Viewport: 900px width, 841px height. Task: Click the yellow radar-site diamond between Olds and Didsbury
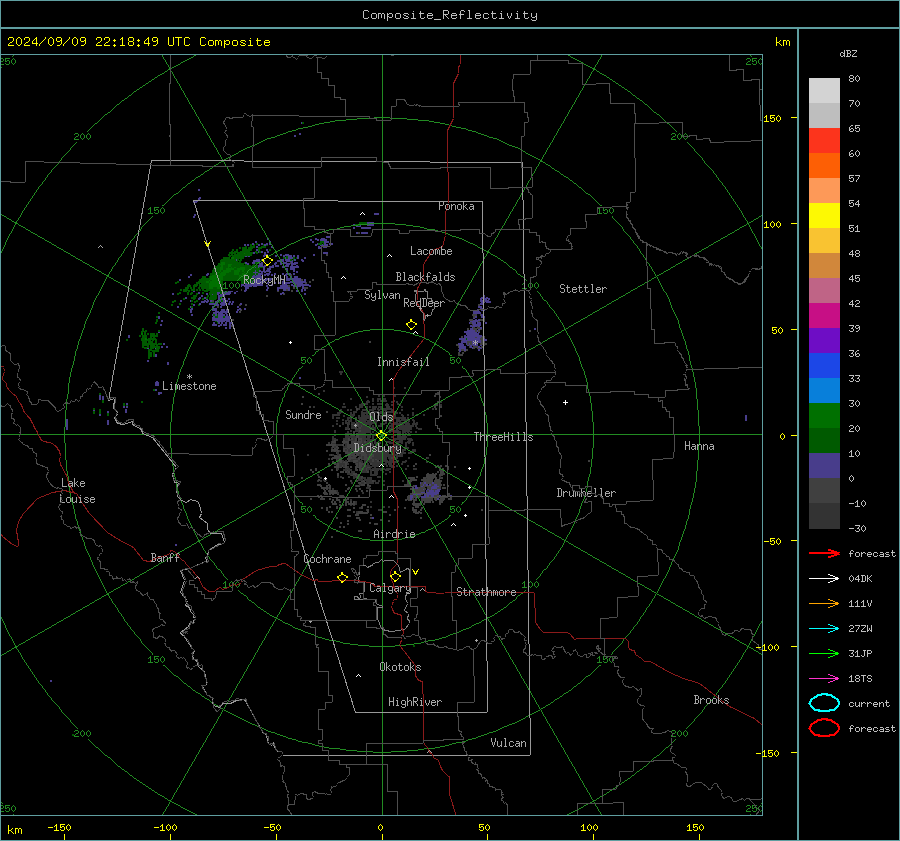tap(381, 435)
